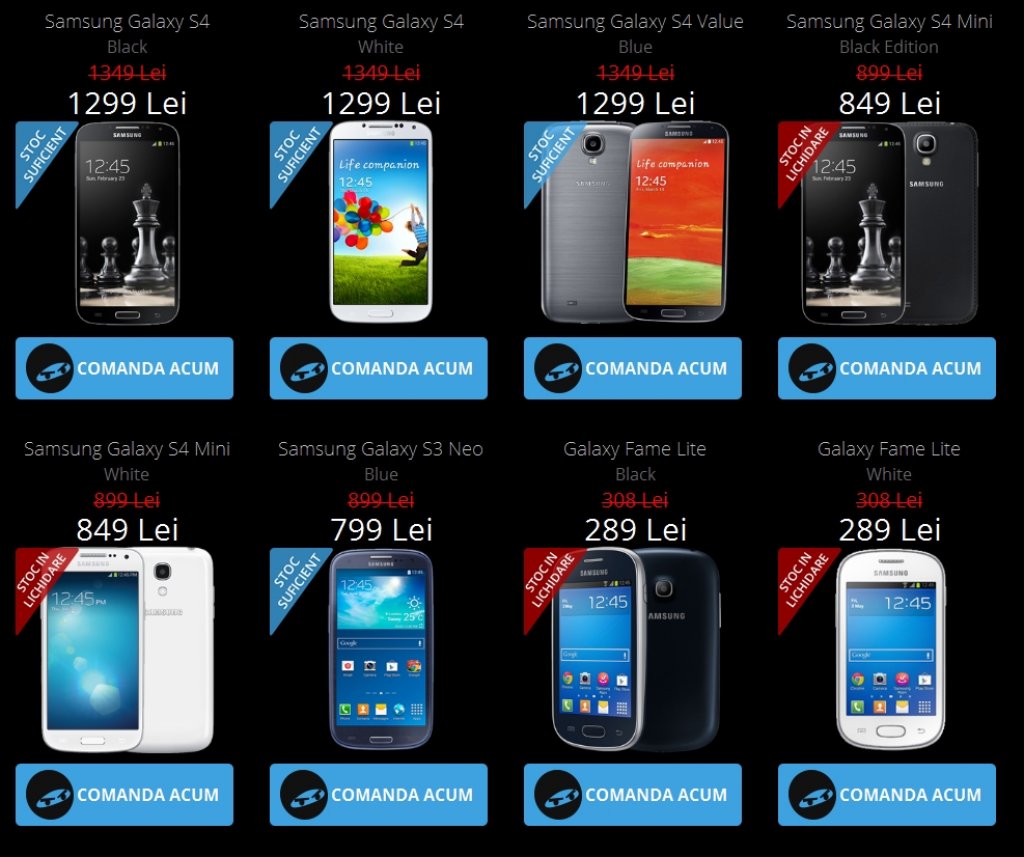Viewport: 1024px width, 857px height.
Task: Open the Galaxy S4 Value orange-screen phone image
Action: pyautogui.click(x=635, y=222)
